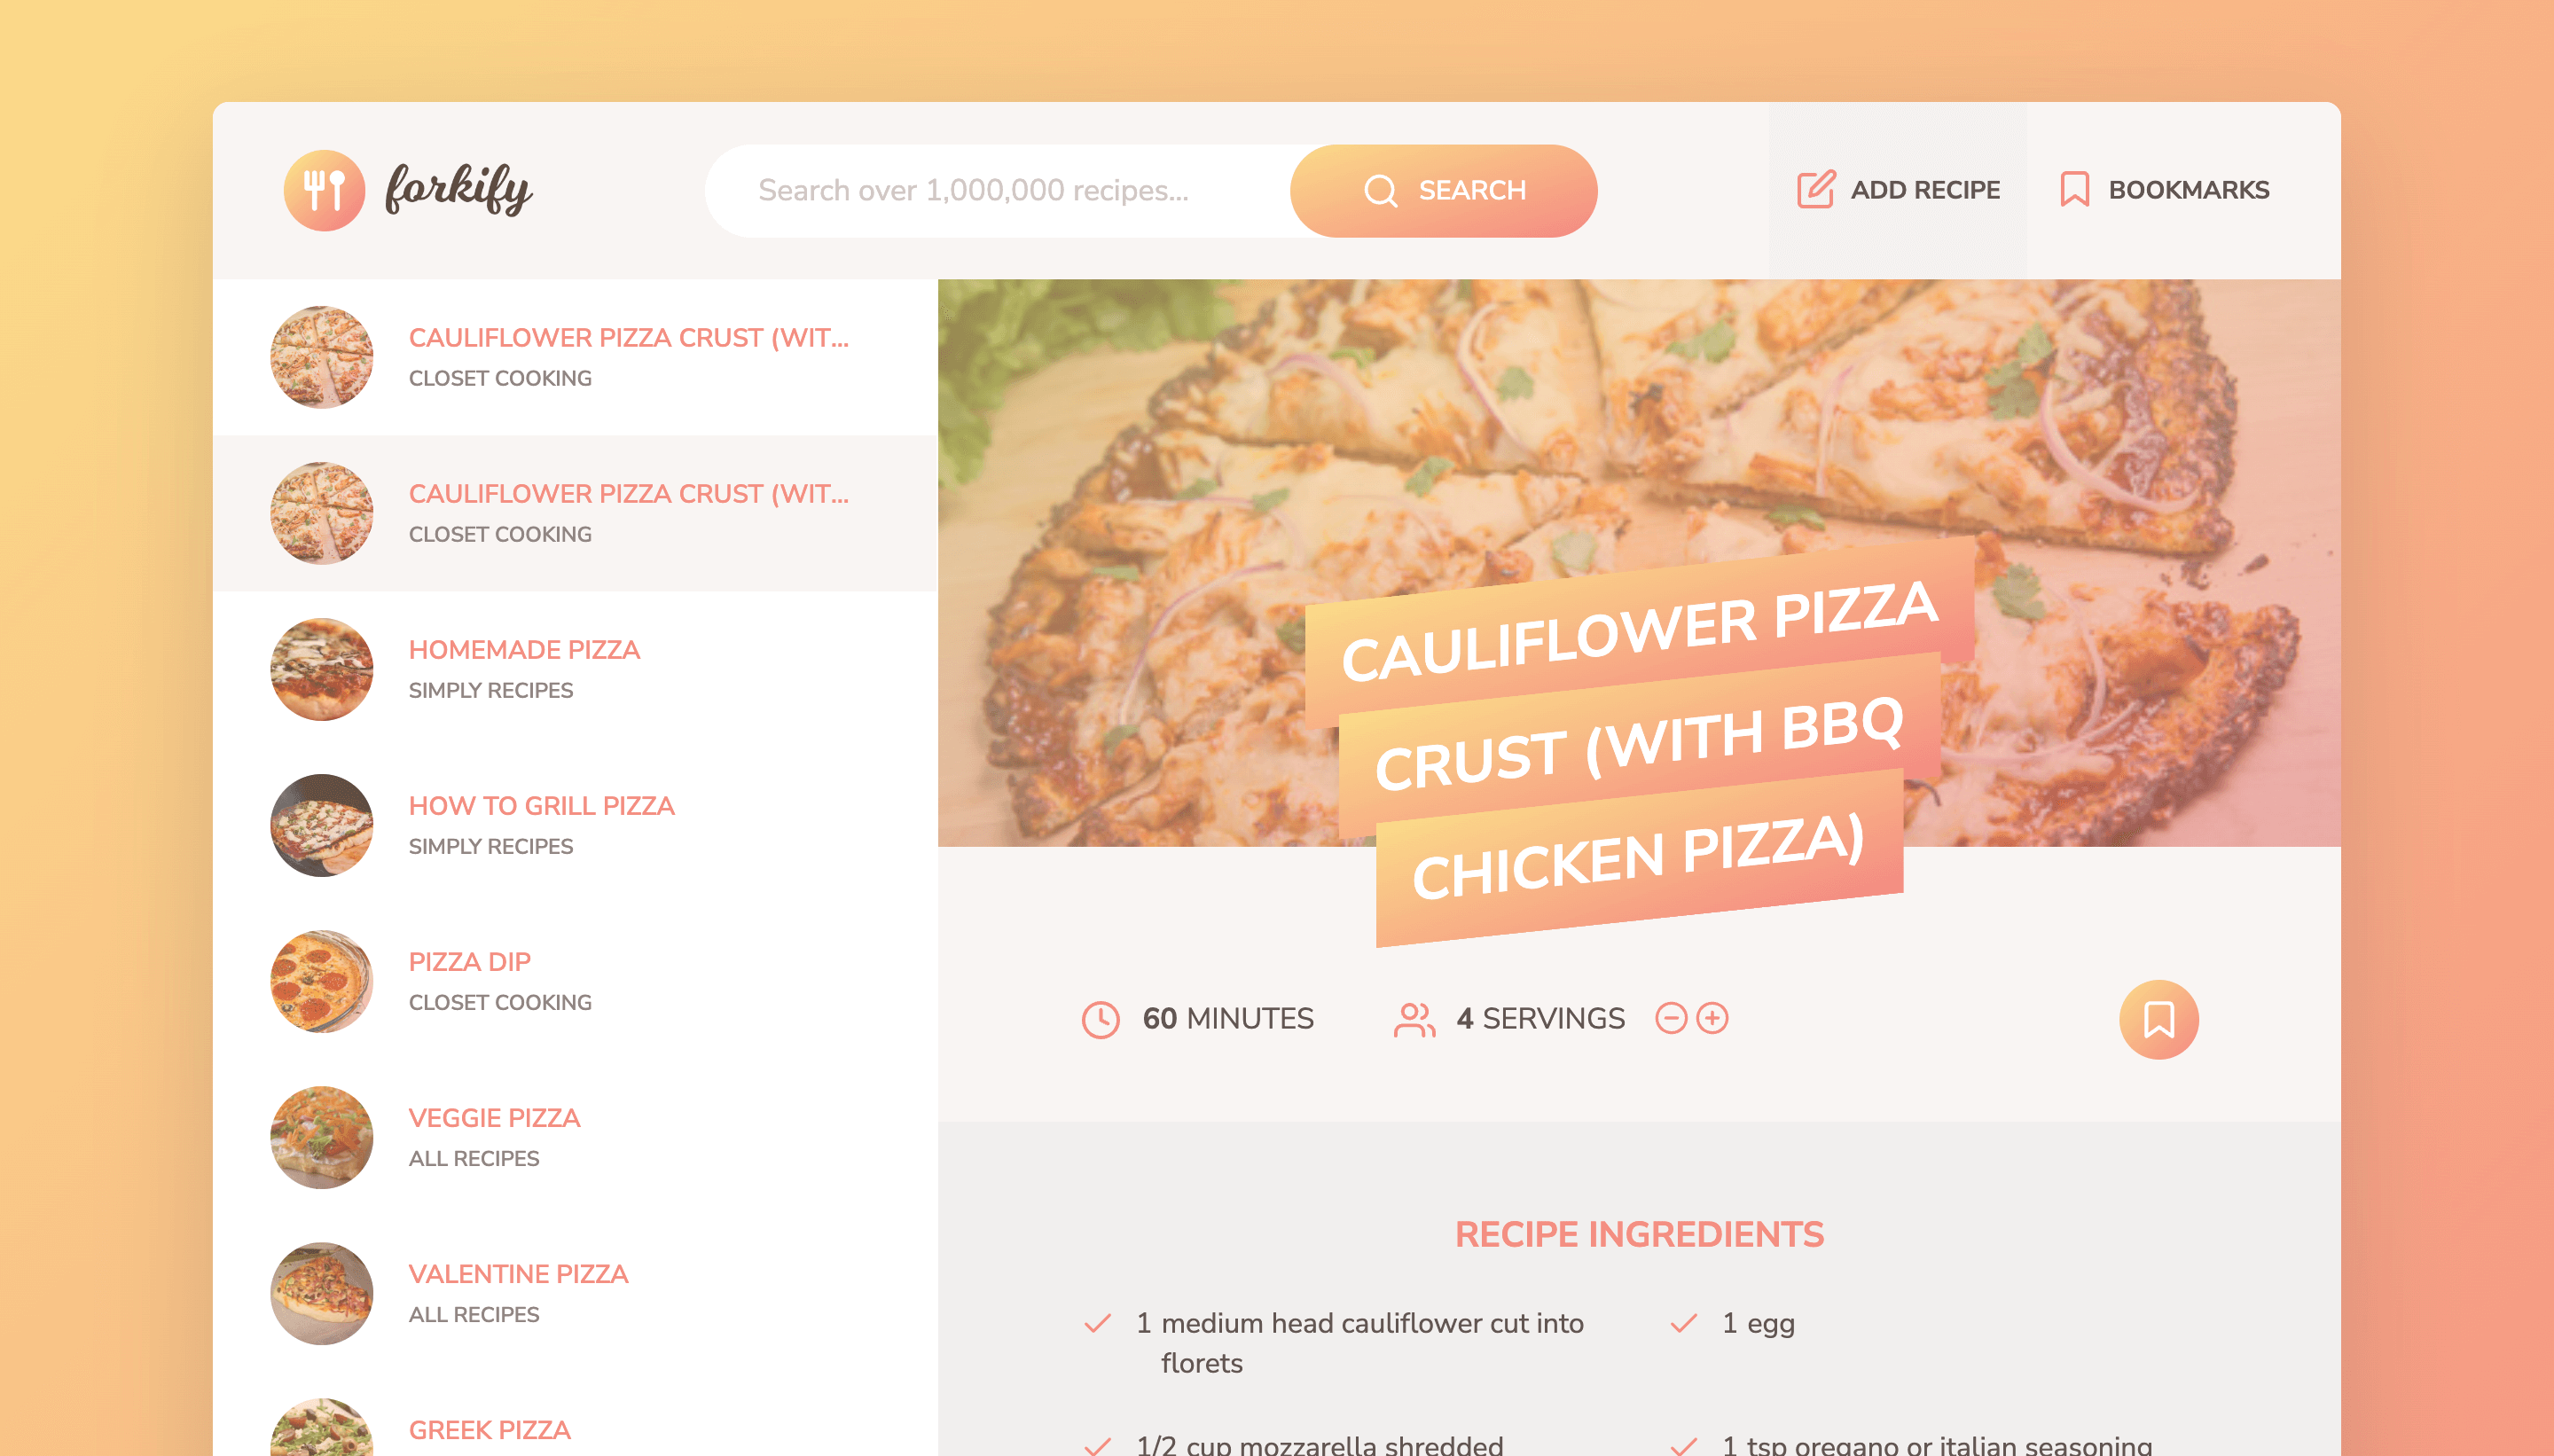Open the Add Recipe menu item
Image resolution: width=2554 pixels, height=1456 pixels.
1898,190
